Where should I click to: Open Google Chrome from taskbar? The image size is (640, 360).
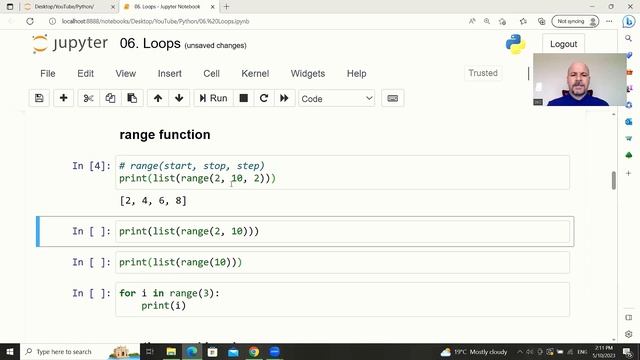point(254,352)
